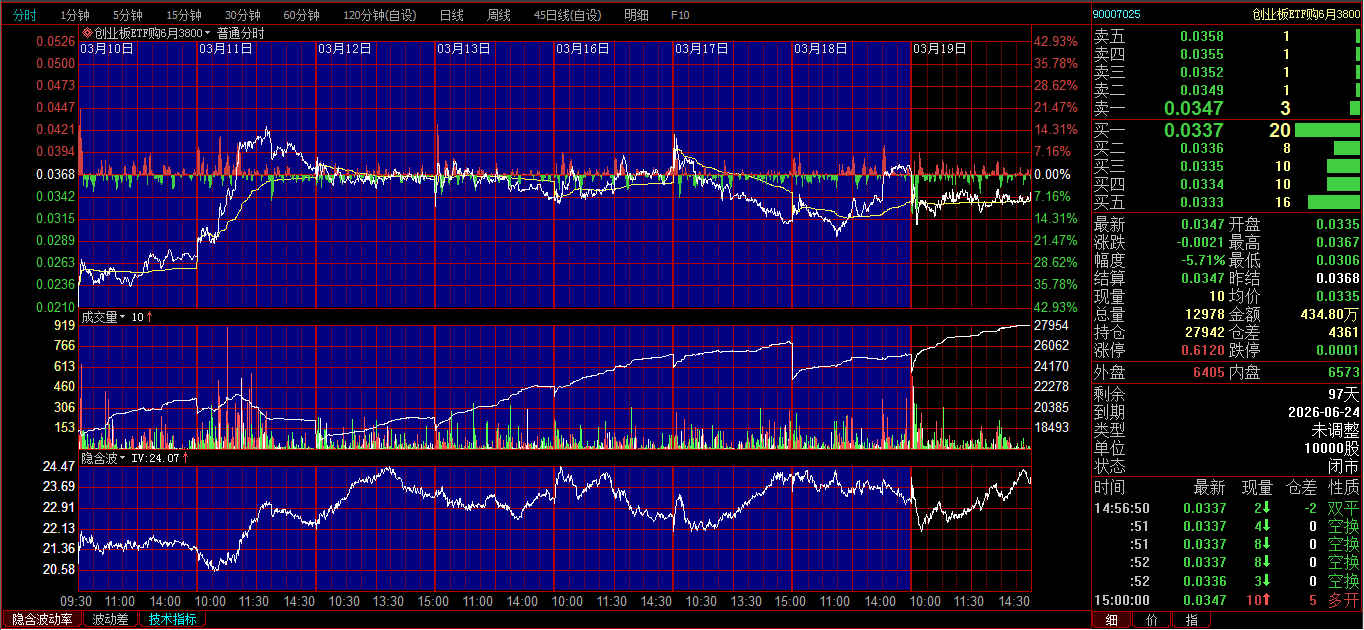The width and height of the screenshot is (1364, 630).
Task: Click the red diamond icon beside the contract name
Action: [x=87, y=33]
